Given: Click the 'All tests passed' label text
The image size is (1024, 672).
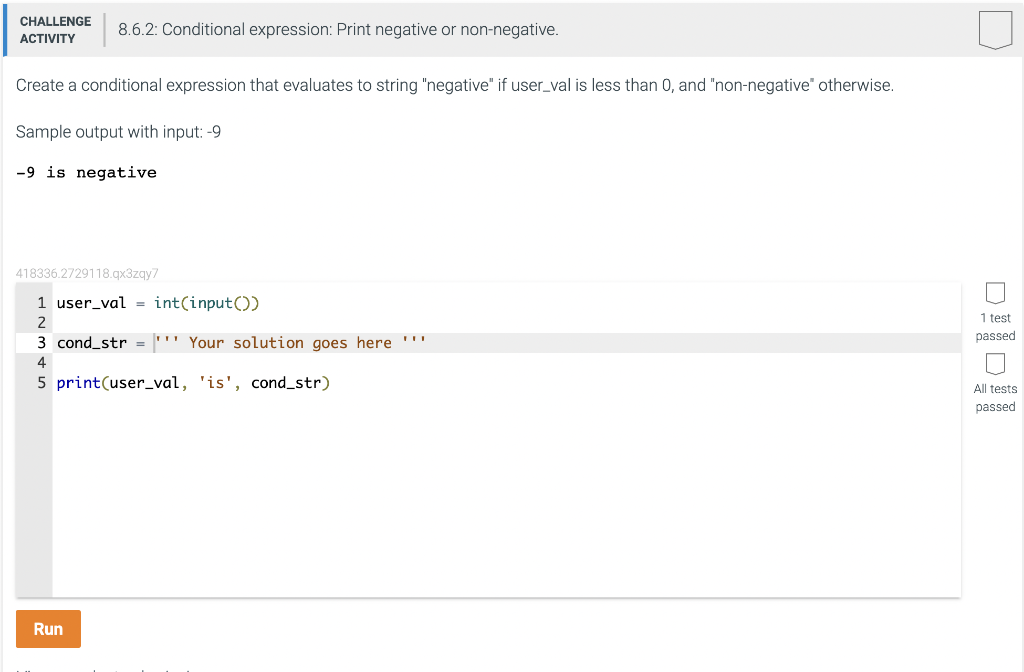Looking at the screenshot, I should coord(995,398).
